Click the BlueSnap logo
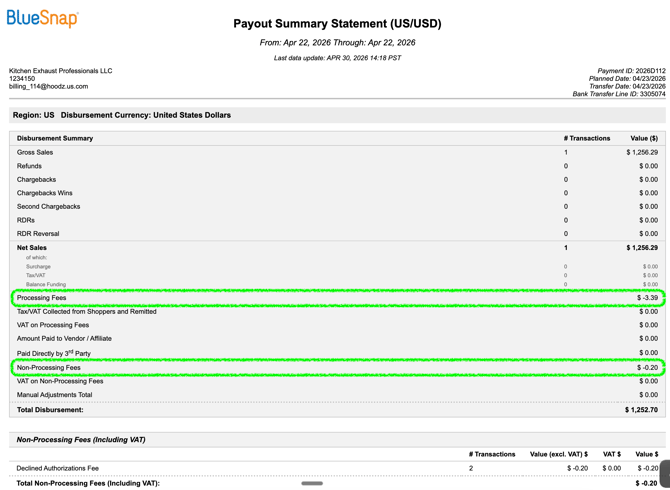 pyautogui.click(x=42, y=19)
